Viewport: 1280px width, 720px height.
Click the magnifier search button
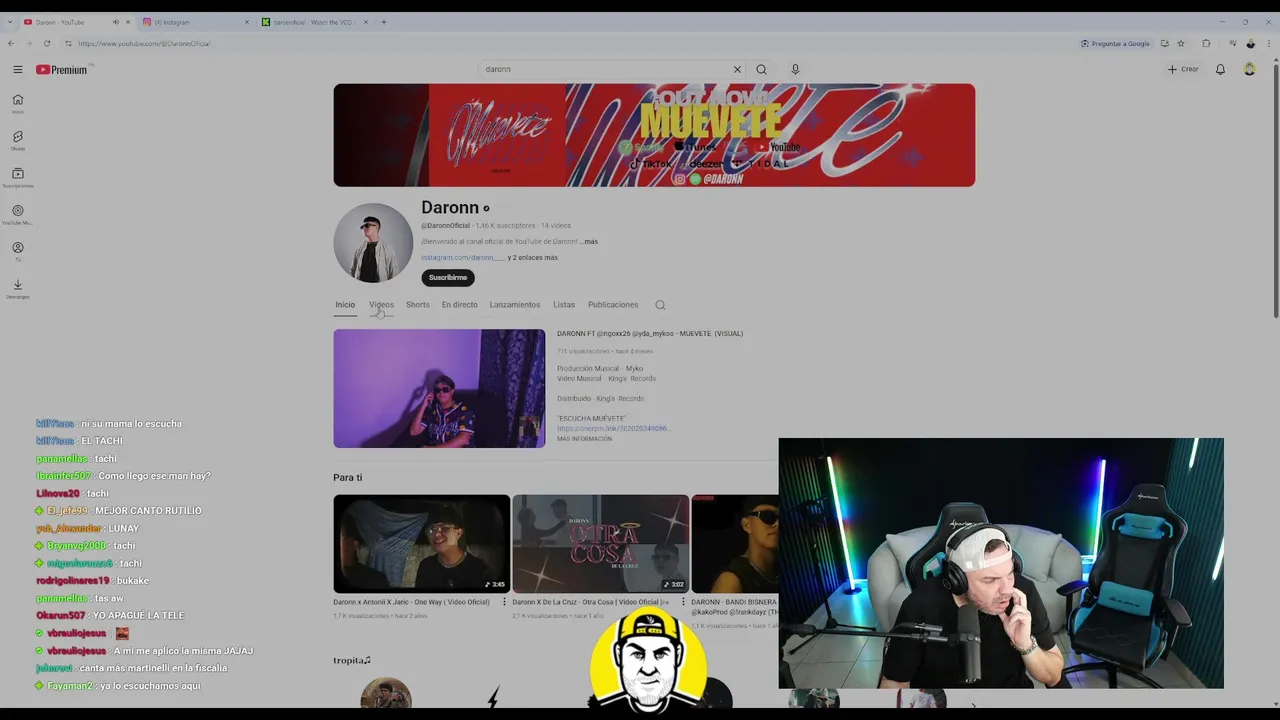pos(761,69)
